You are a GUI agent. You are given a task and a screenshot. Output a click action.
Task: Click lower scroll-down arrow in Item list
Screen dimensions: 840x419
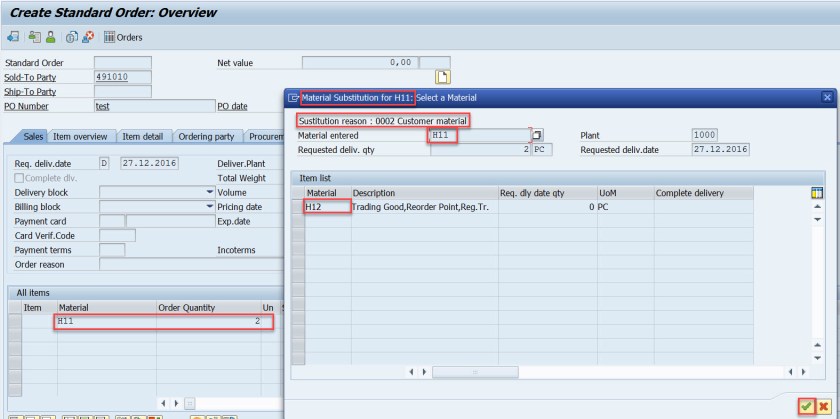[x=817, y=358]
